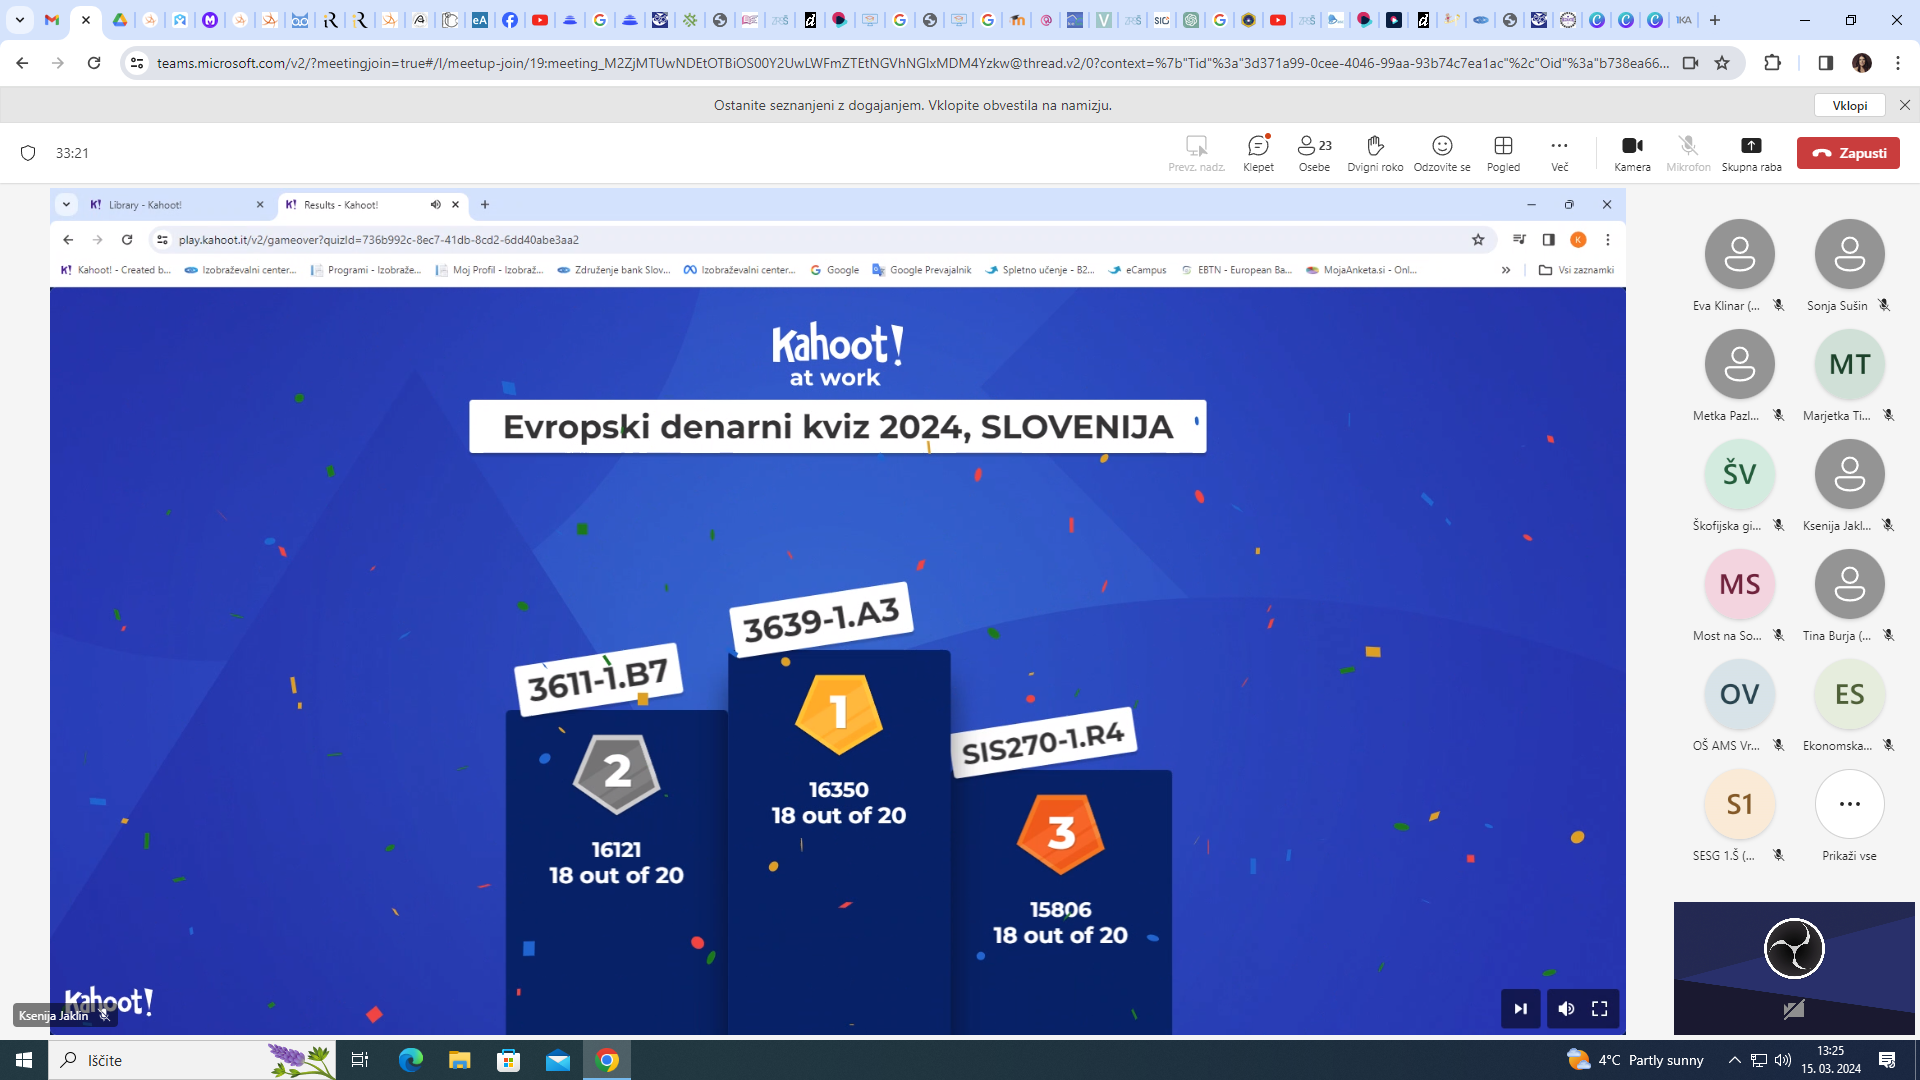The width and height of the screenshot is (1920, 1080).
Task: Open eCampus bookmark
Action: (1137, 270)
